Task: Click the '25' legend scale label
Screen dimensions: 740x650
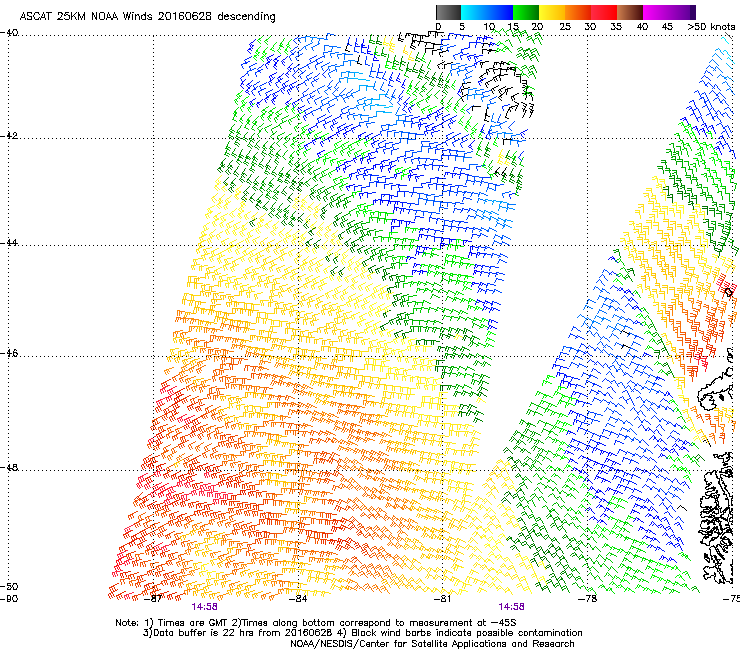Action: coord(565,27)
